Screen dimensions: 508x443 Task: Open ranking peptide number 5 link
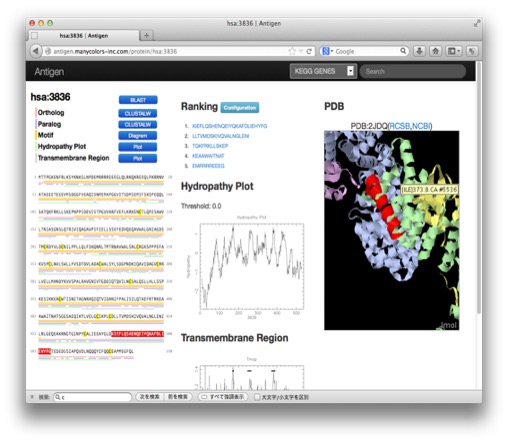(x=208, y=166)
